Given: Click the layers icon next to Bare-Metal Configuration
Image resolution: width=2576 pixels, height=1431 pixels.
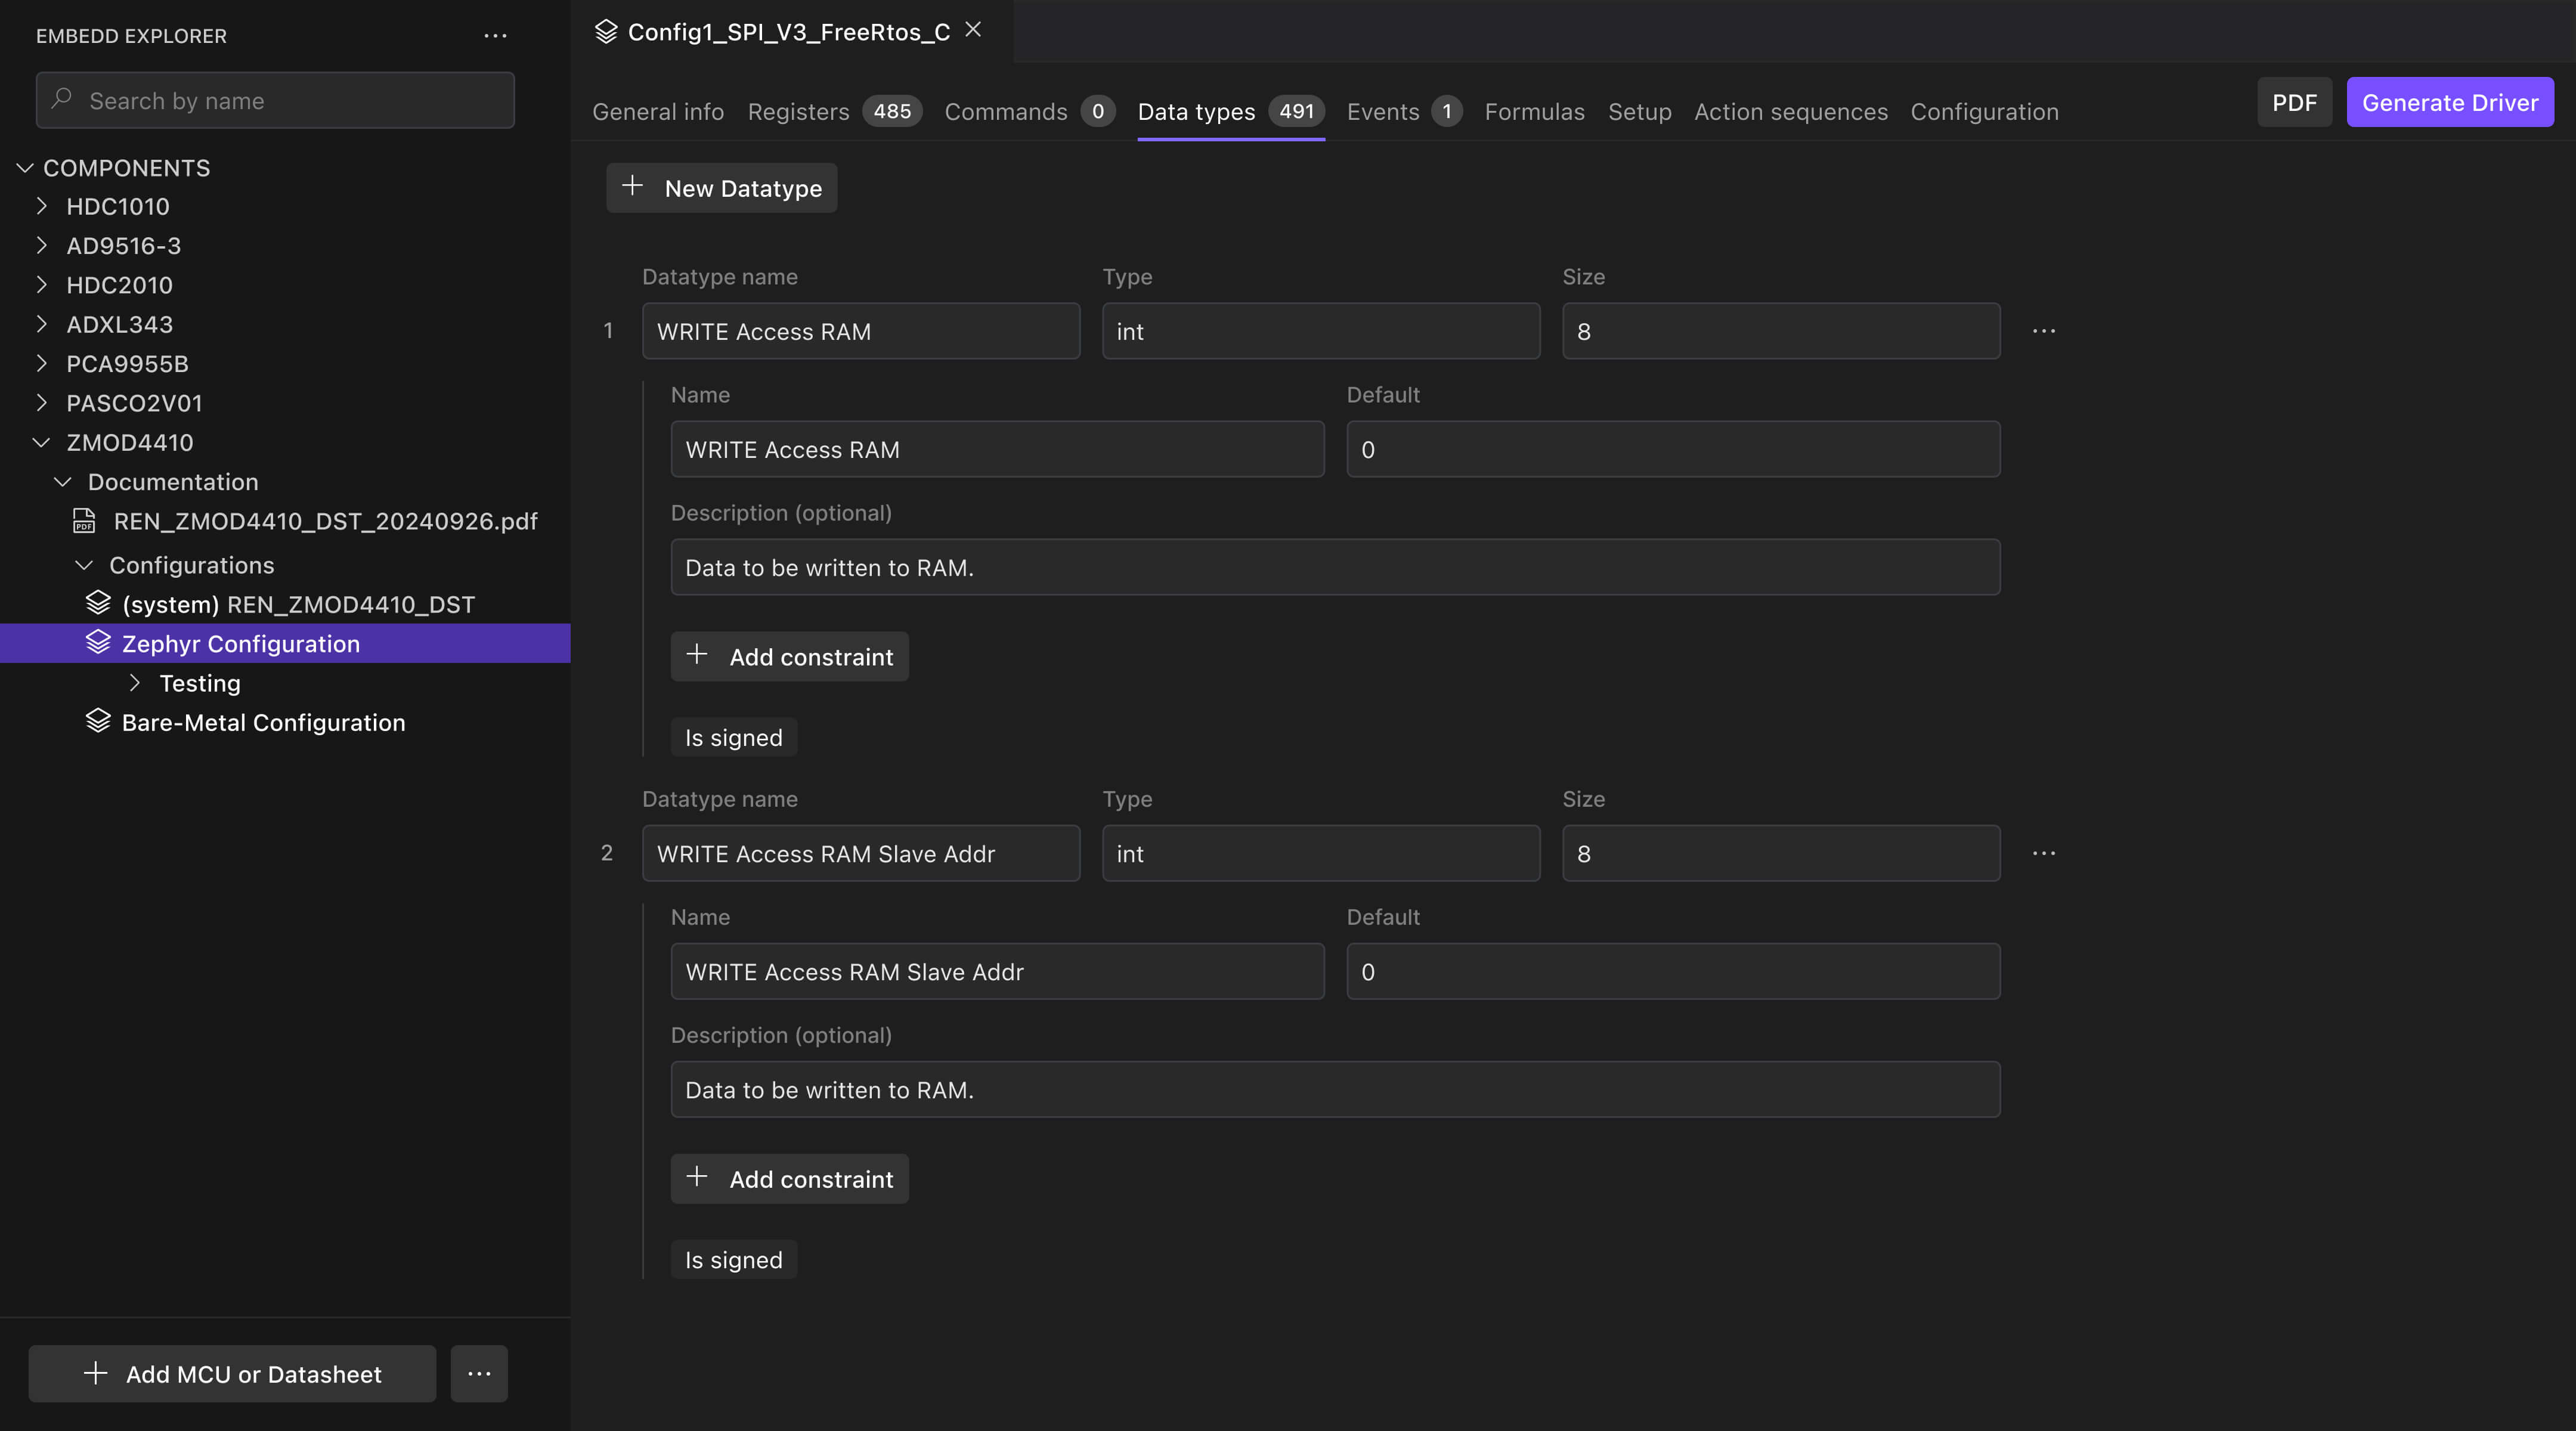Looking at the screenshot, I should 98,722.
